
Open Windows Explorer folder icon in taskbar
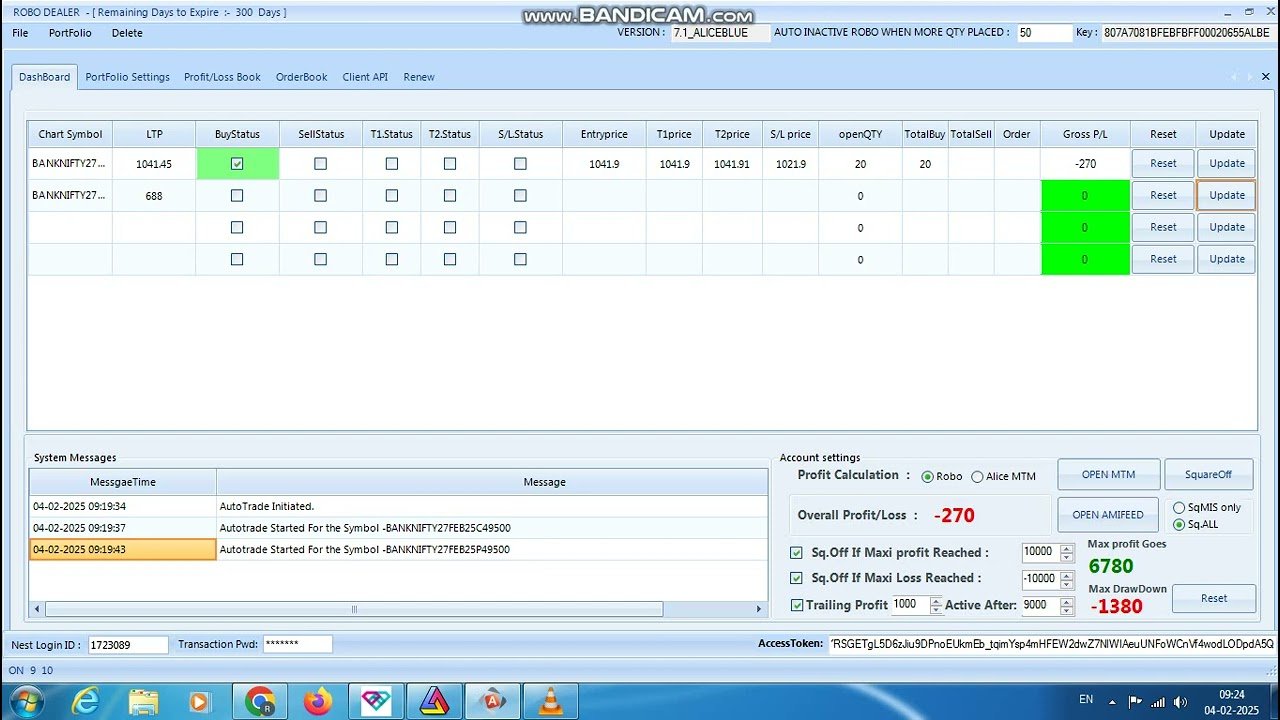[x=144, y=702]
